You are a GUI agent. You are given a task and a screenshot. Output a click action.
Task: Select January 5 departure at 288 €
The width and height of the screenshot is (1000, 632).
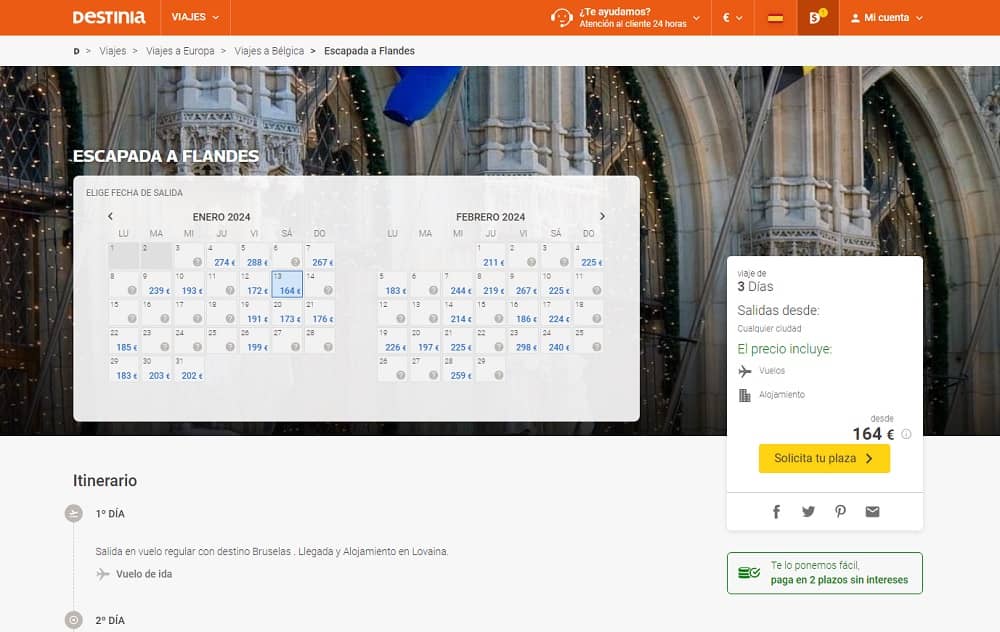(x=254, y=256)
